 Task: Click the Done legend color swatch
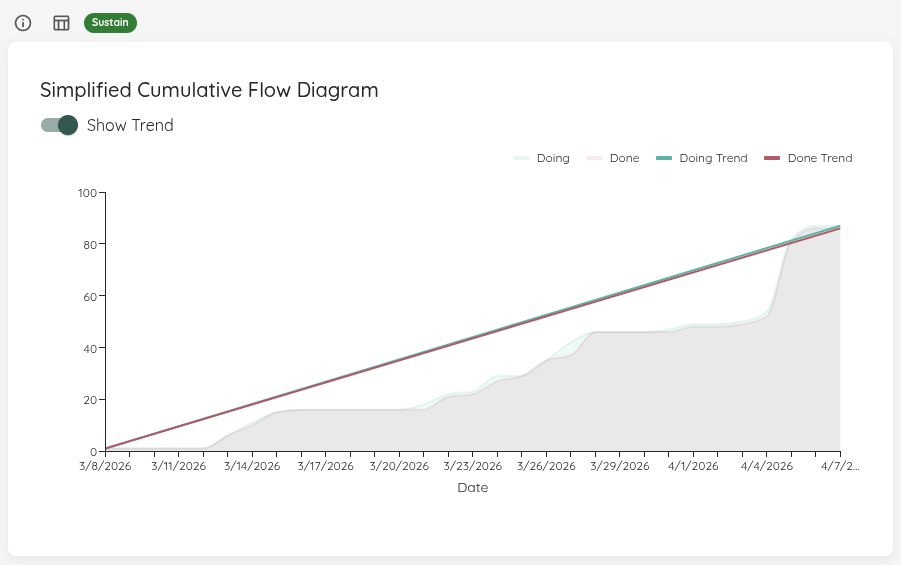[593, 158]
